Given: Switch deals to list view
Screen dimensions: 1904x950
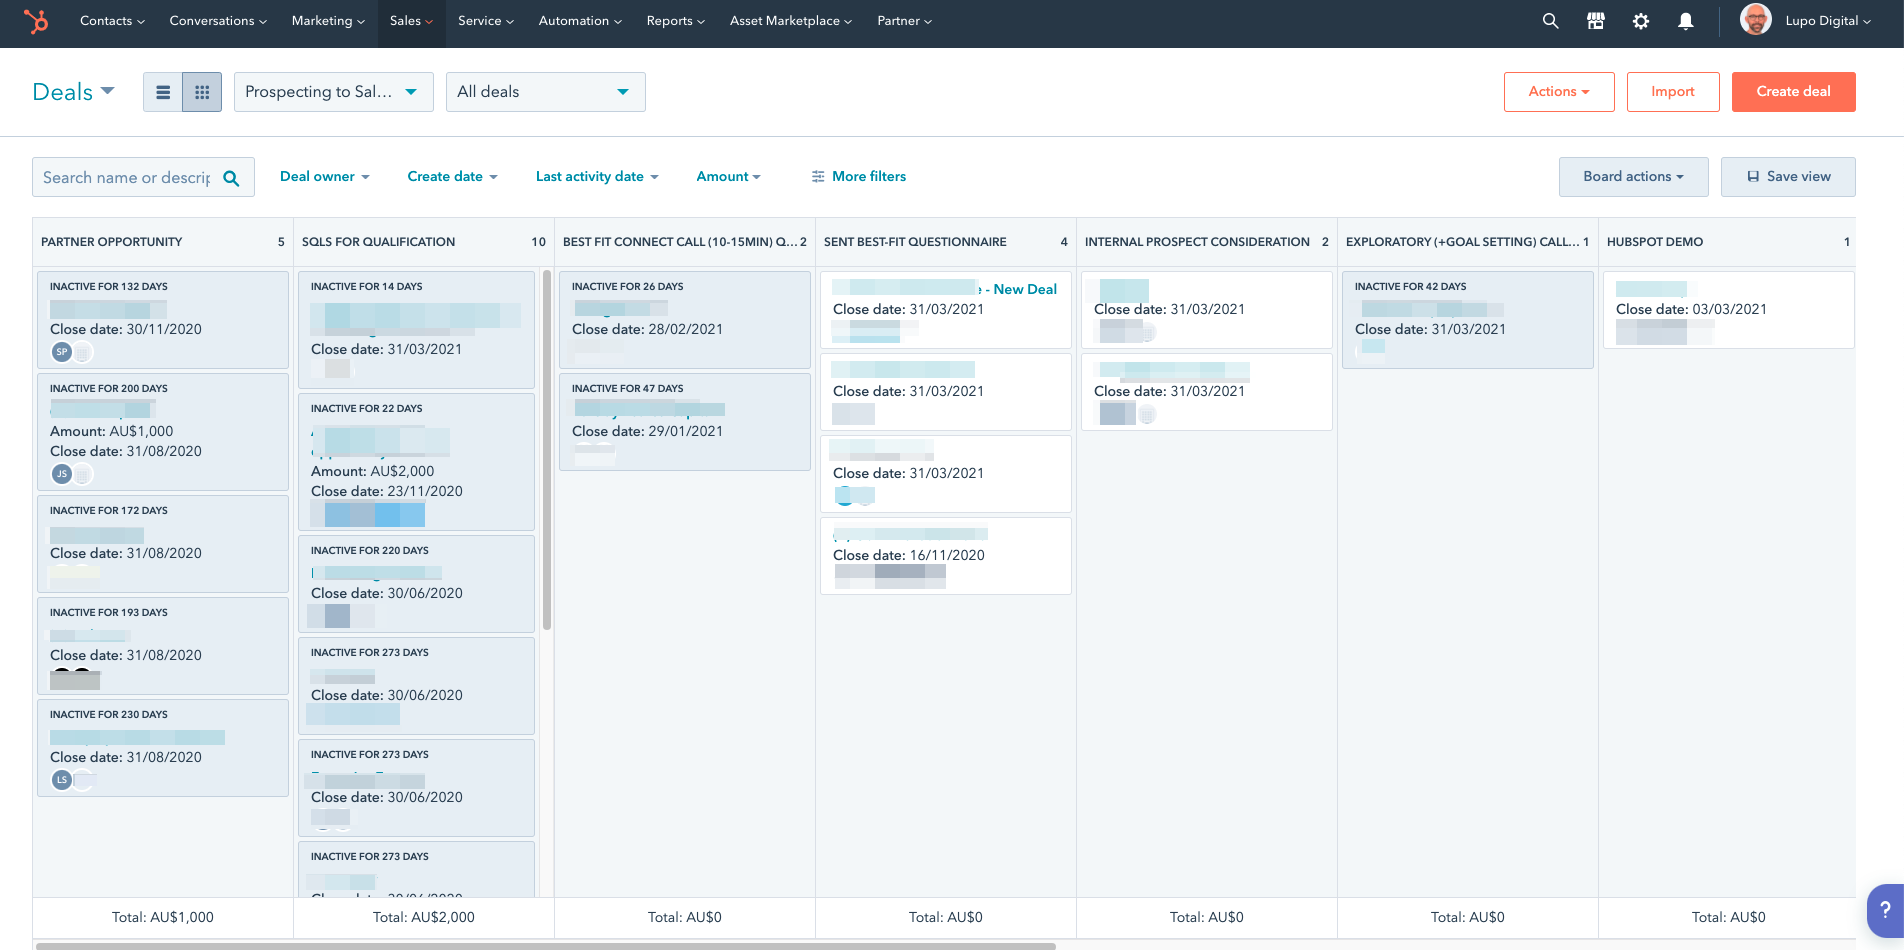Looking at the screenshot, I should click(x=163, y=91).
